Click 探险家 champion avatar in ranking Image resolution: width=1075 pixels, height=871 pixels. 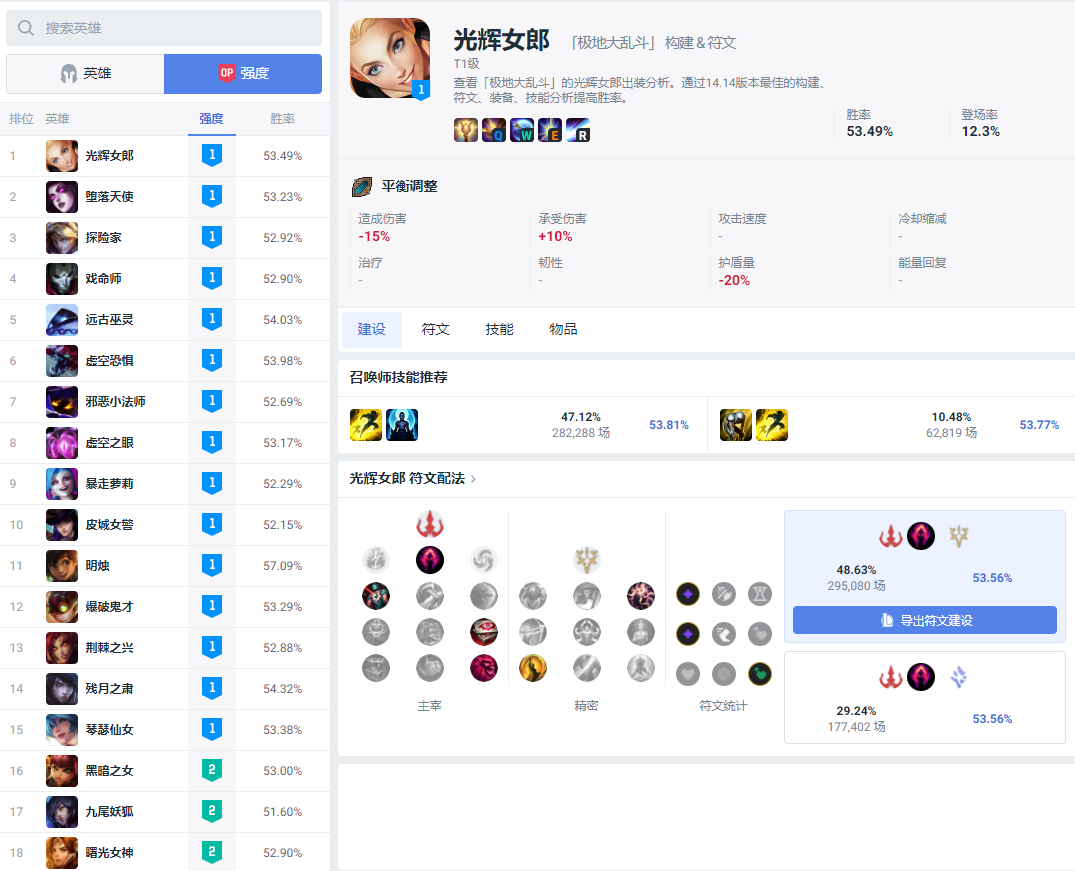coord(62,238)
